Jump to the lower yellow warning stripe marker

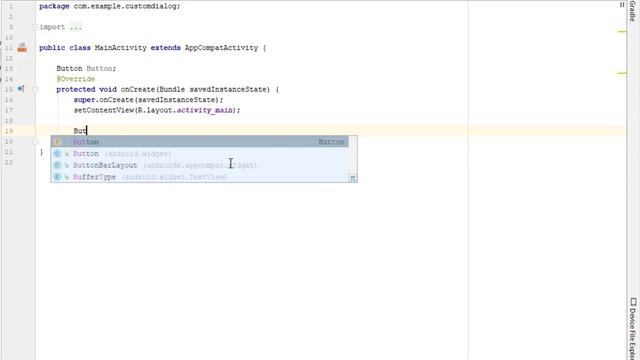pyautogui.click(x=622, y=73)
